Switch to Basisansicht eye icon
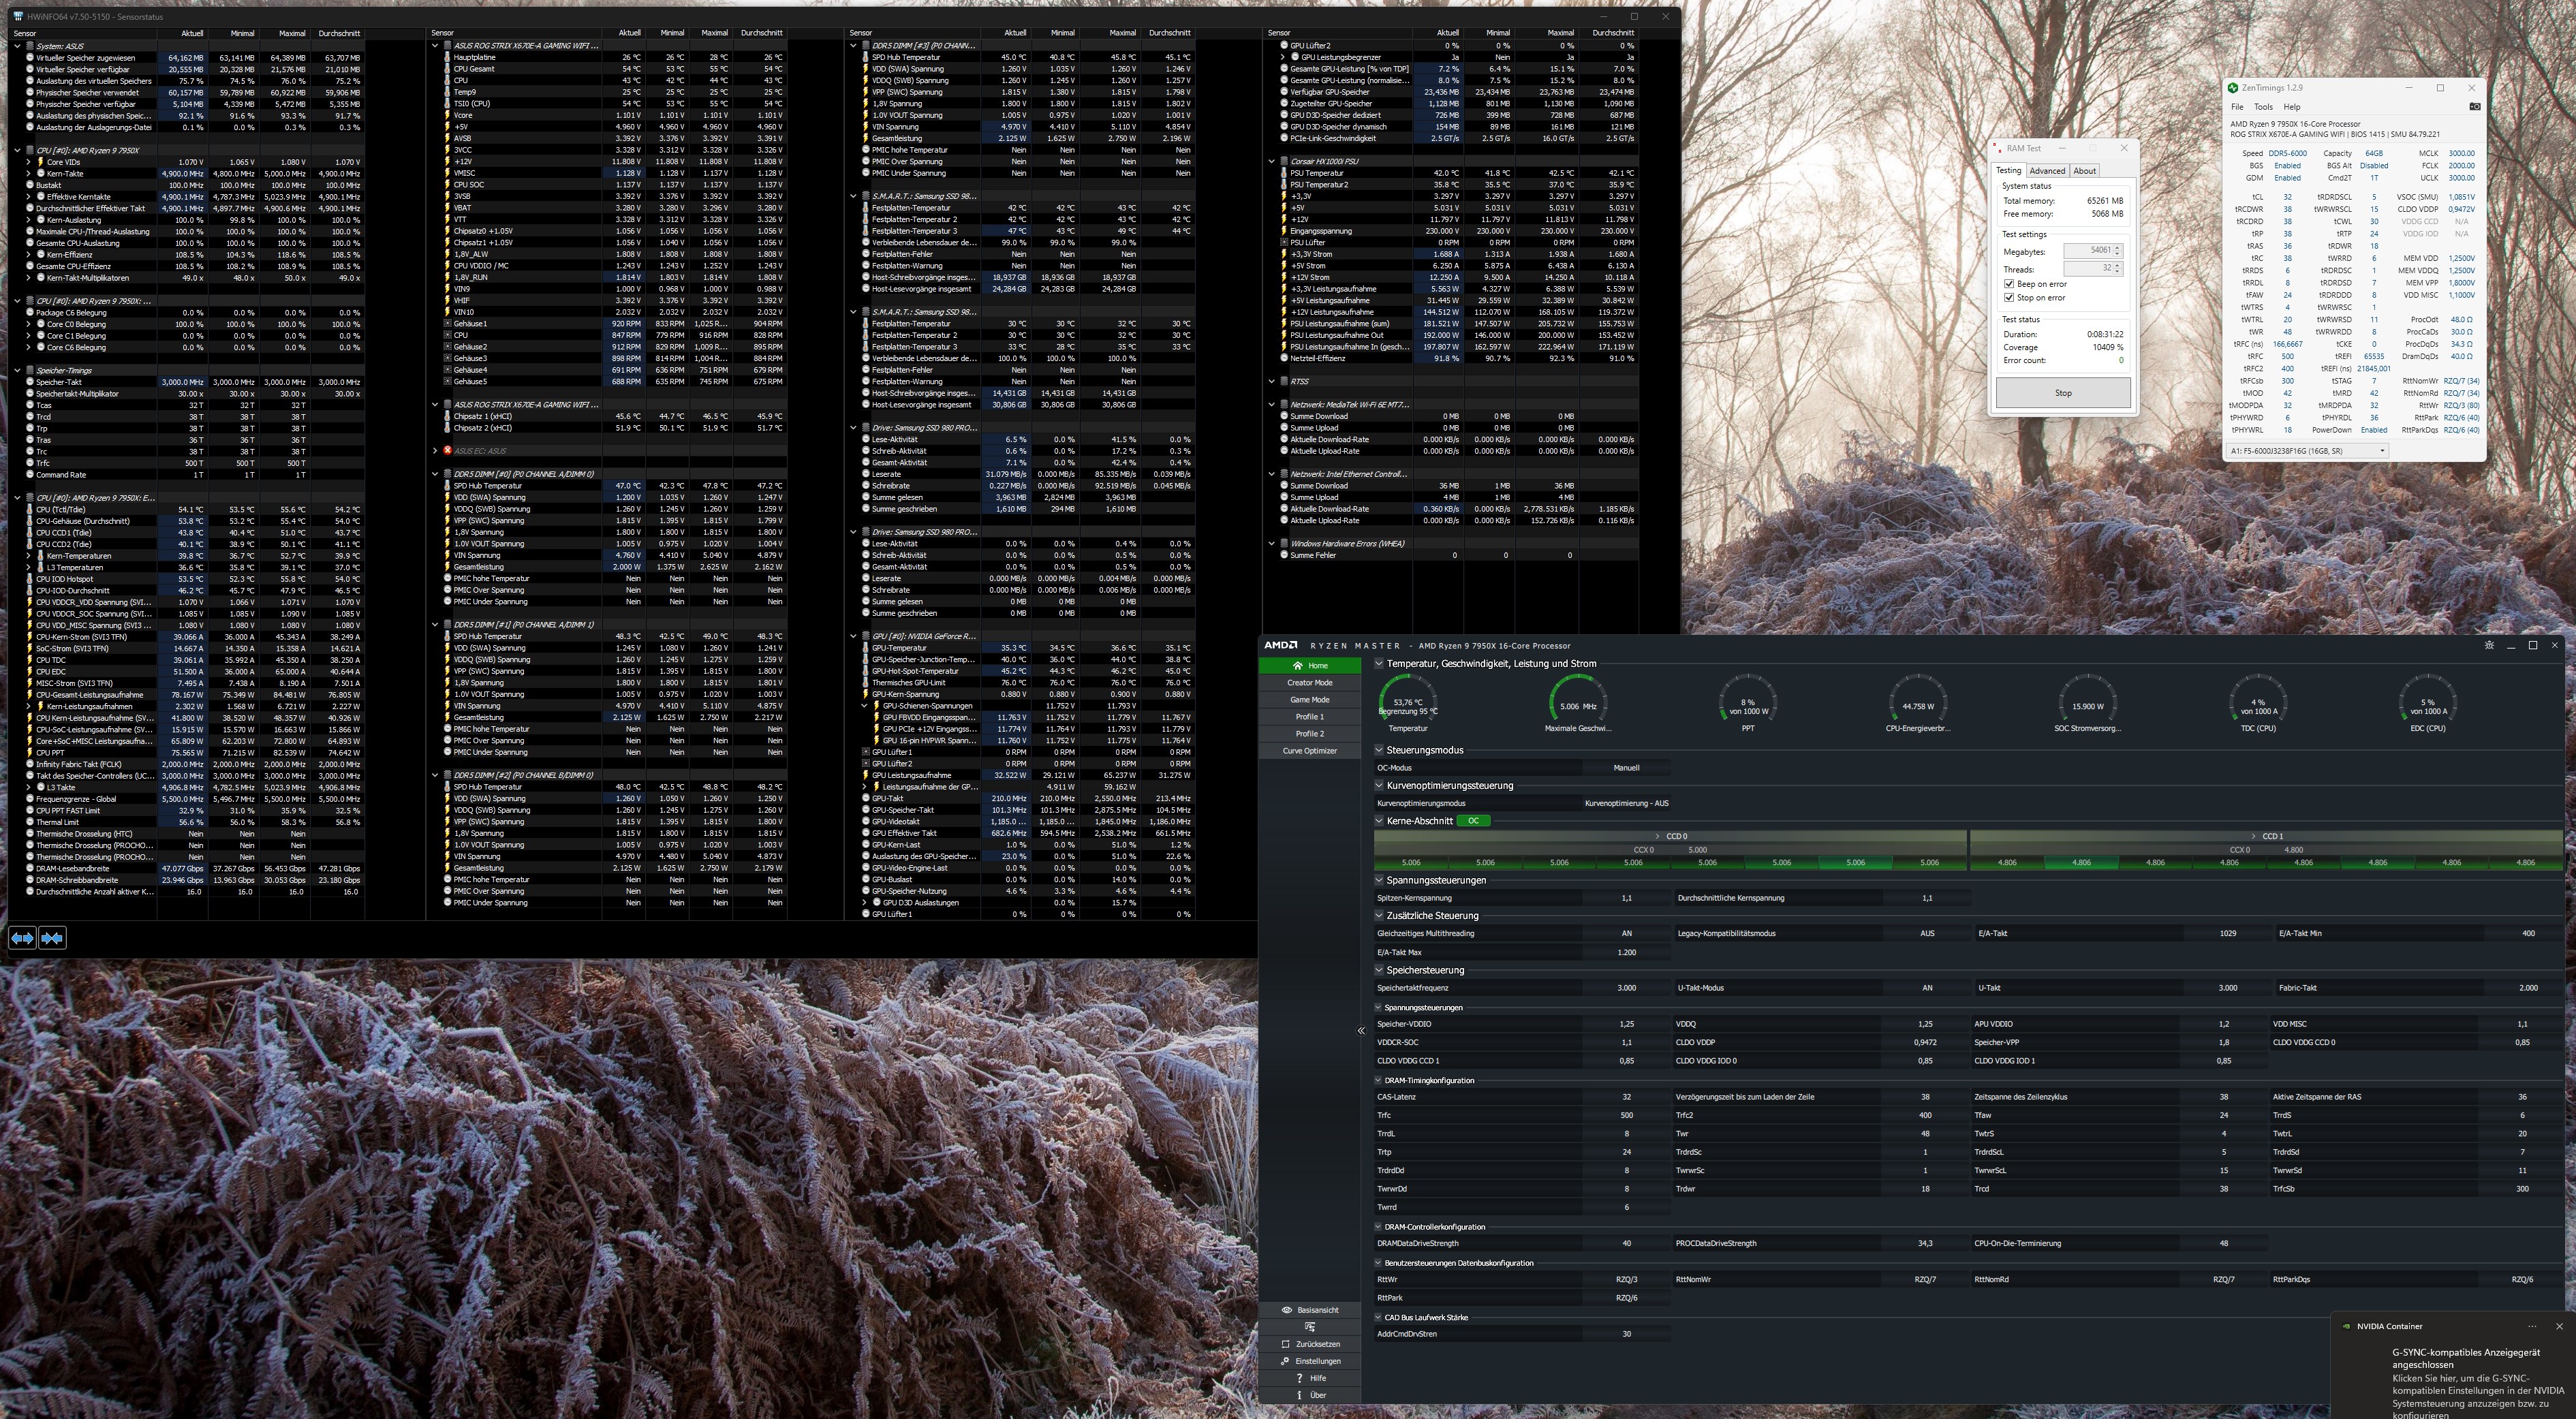This screenshot has width=2576, height=1419. coord(1287,1310)
